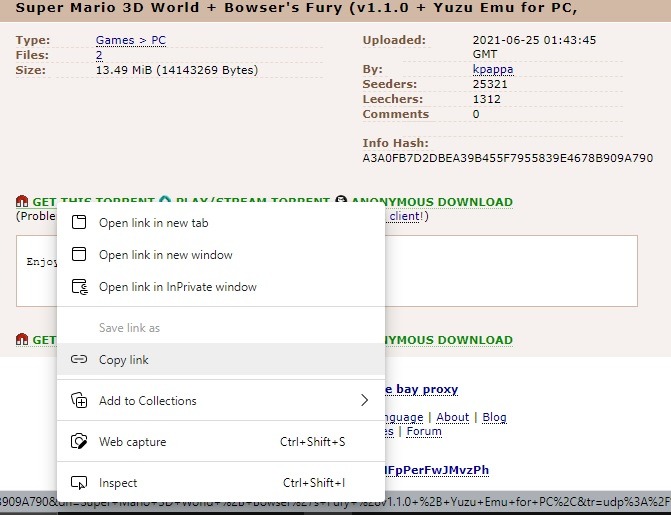Image resolution: width=671 pixels, height=515 pixels.
Task: Open the Forum link in footer
Action: click(x=423, y=432)
